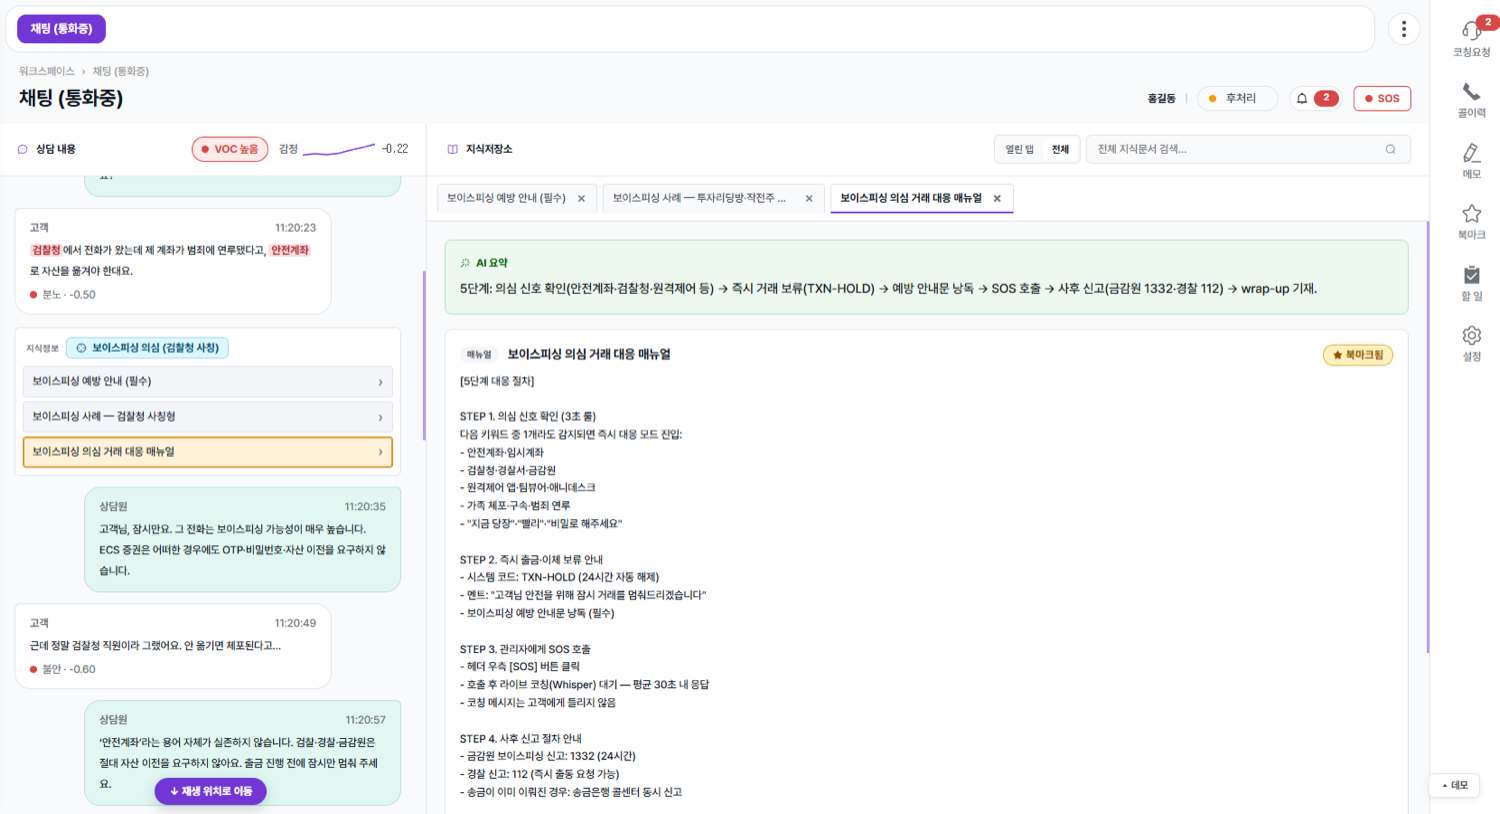Expand 보이스피싱 사례 — 검찰청 사칭형 row chevron
The width and height of the screenshot is (1500, 814).
(380, 417)
